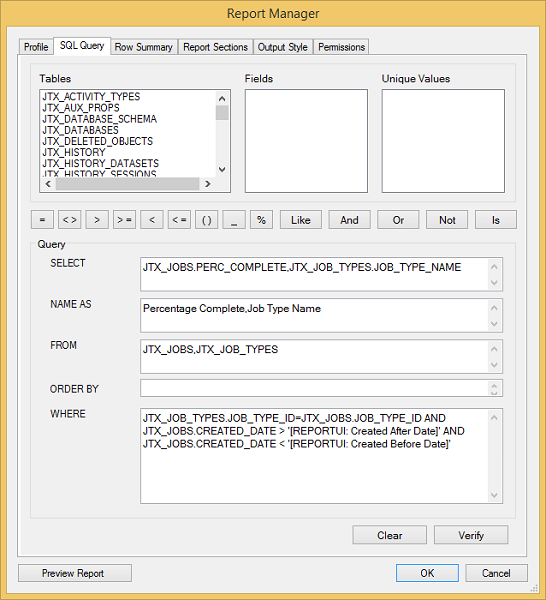Select JTX_HISTORY table
546x600 pixels.
[73, 152]
